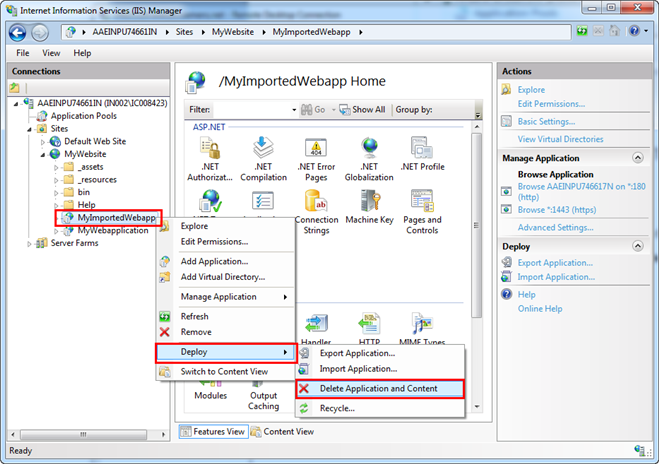This screenshot has width=659, height=464.
Task: Choose Delete Application and Content
Action: coord(378,388)
